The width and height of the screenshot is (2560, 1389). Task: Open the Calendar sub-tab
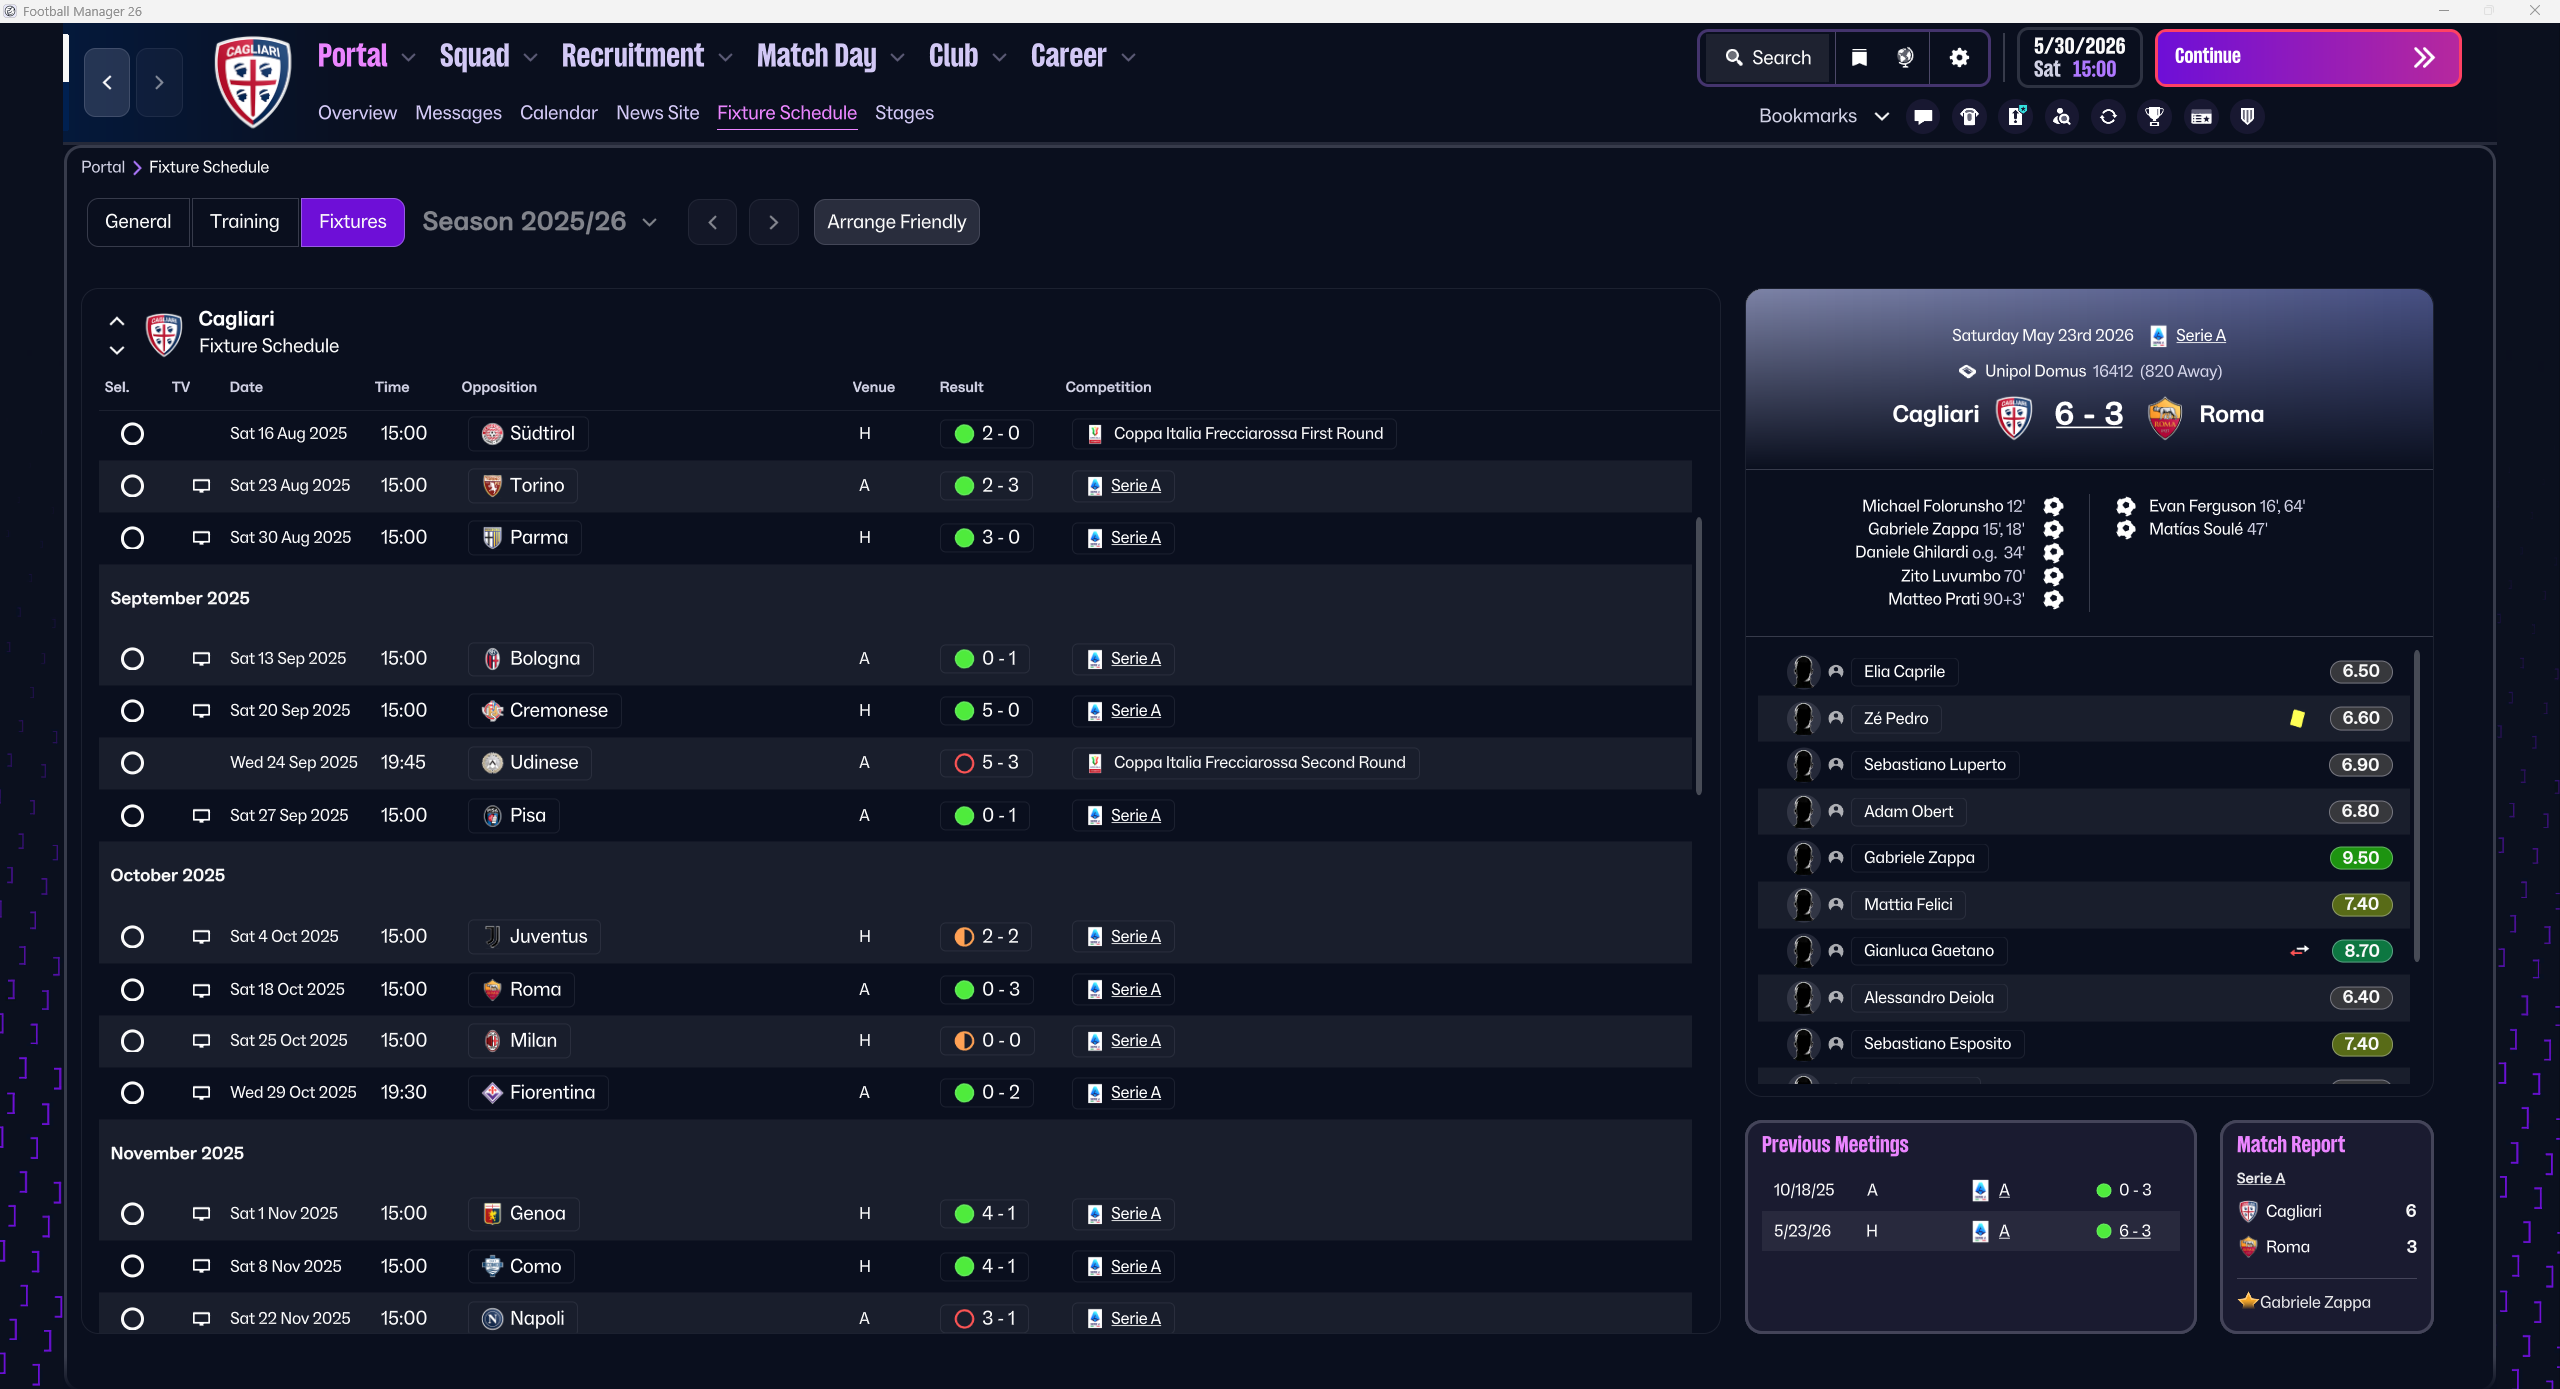pyautogui.click(x=558, y=113)
